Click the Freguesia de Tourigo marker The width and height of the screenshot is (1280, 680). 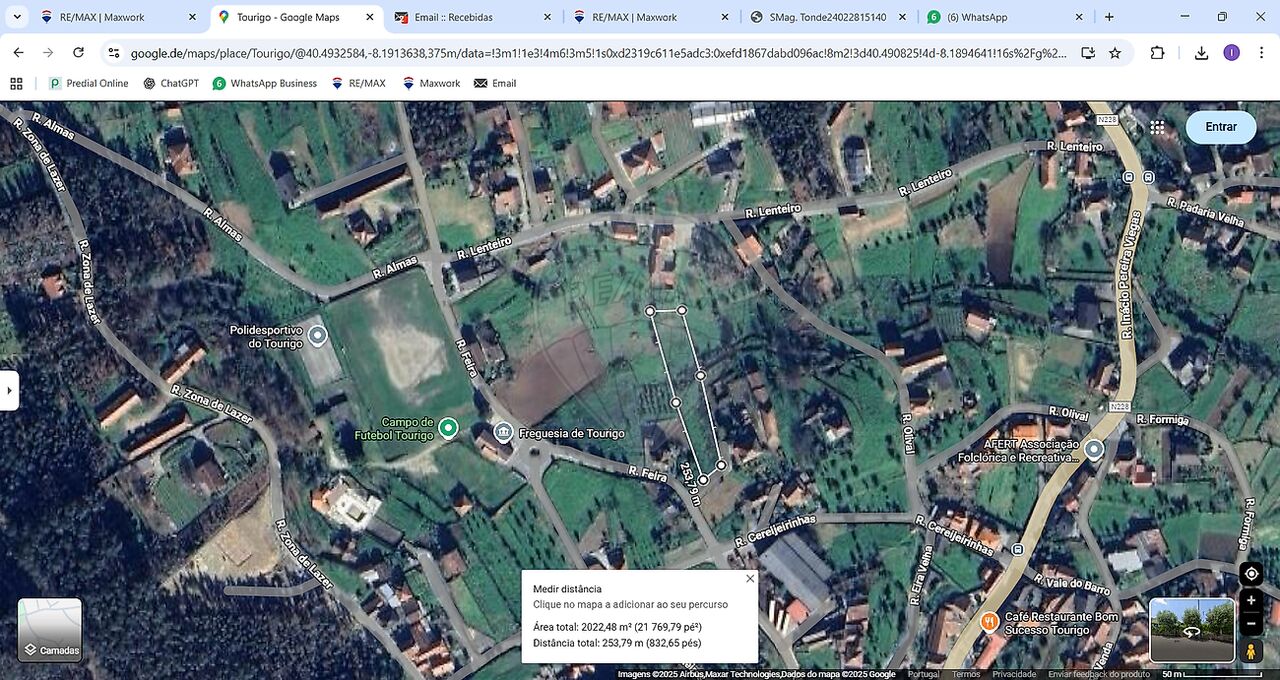(503, 433)
